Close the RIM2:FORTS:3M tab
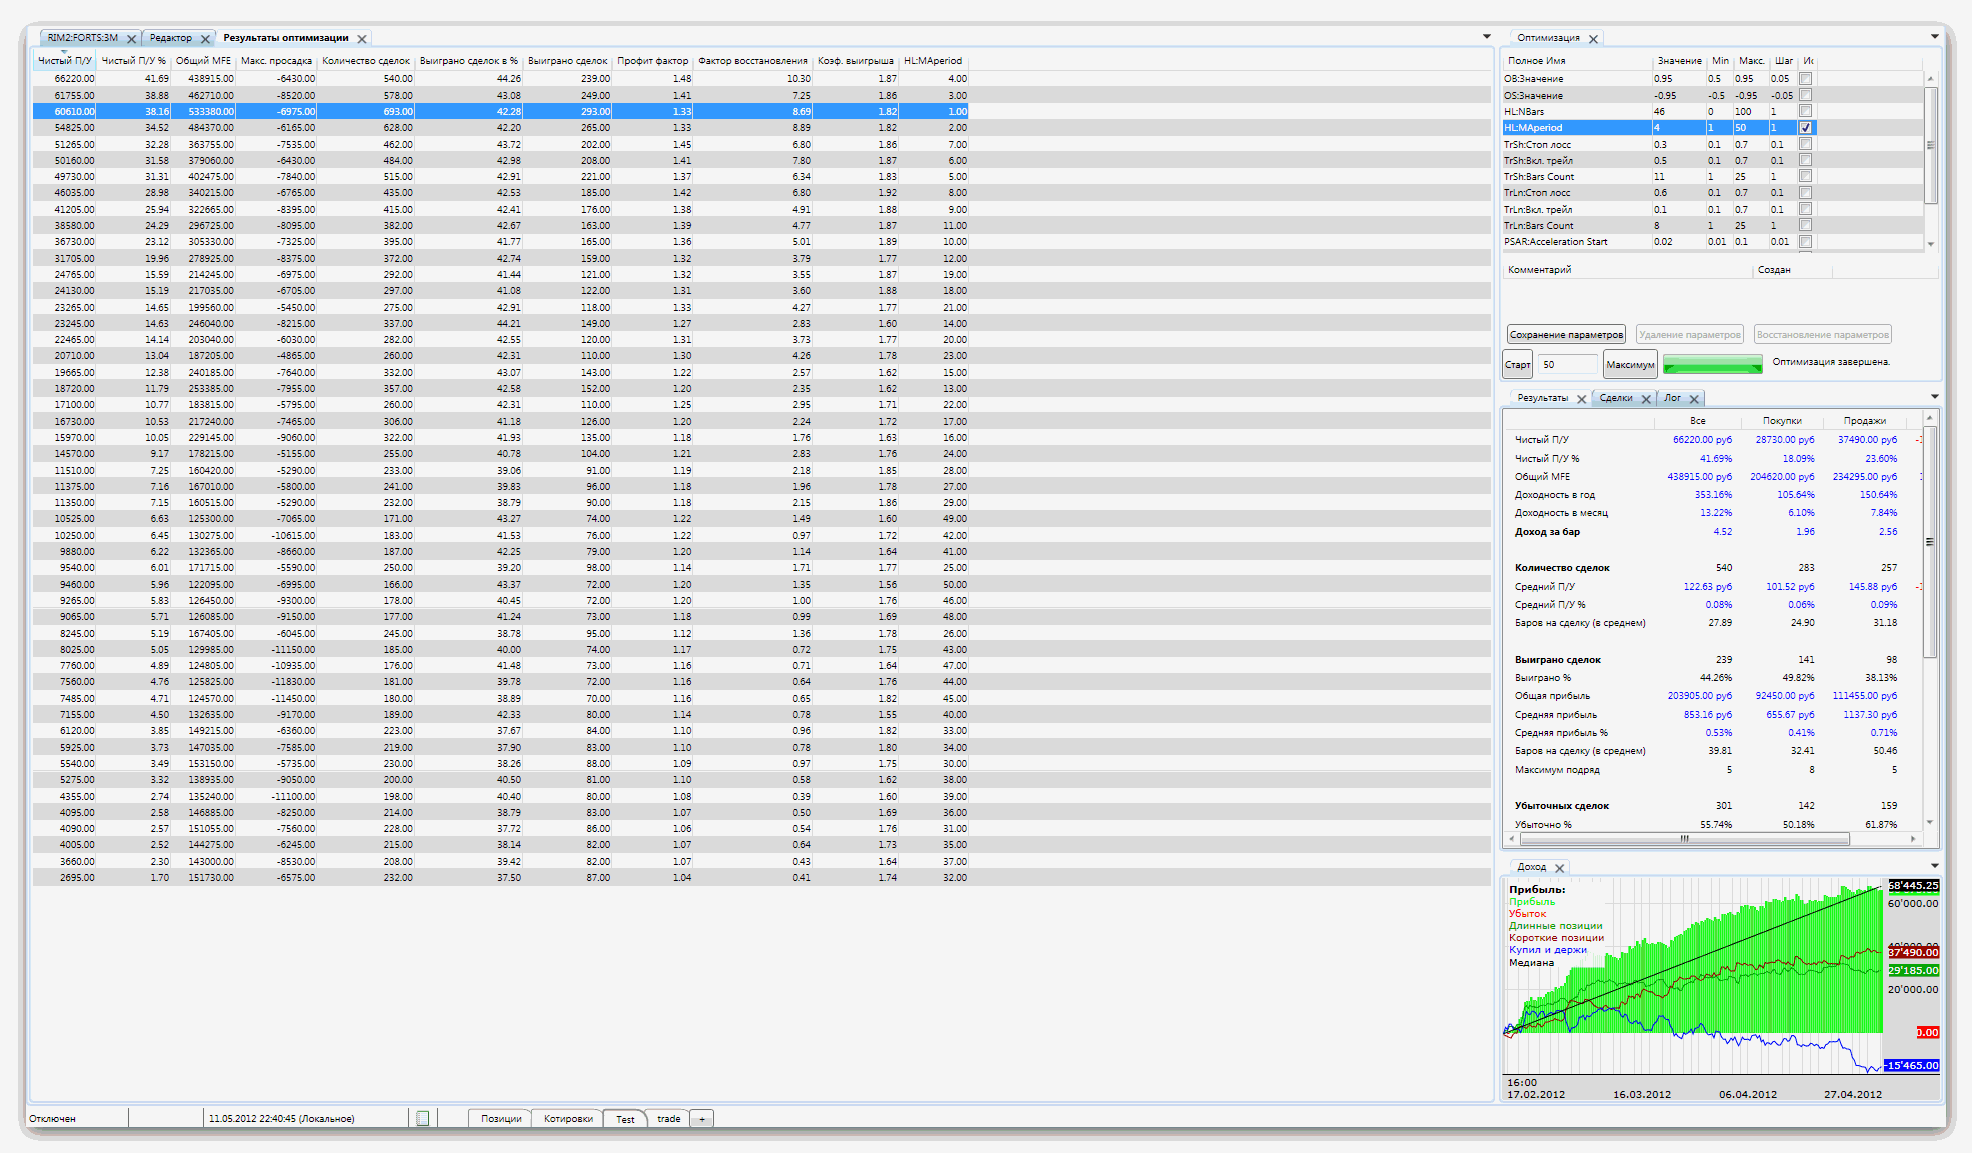This screenshot has height=1153, width=1972. tap(131, 39)
